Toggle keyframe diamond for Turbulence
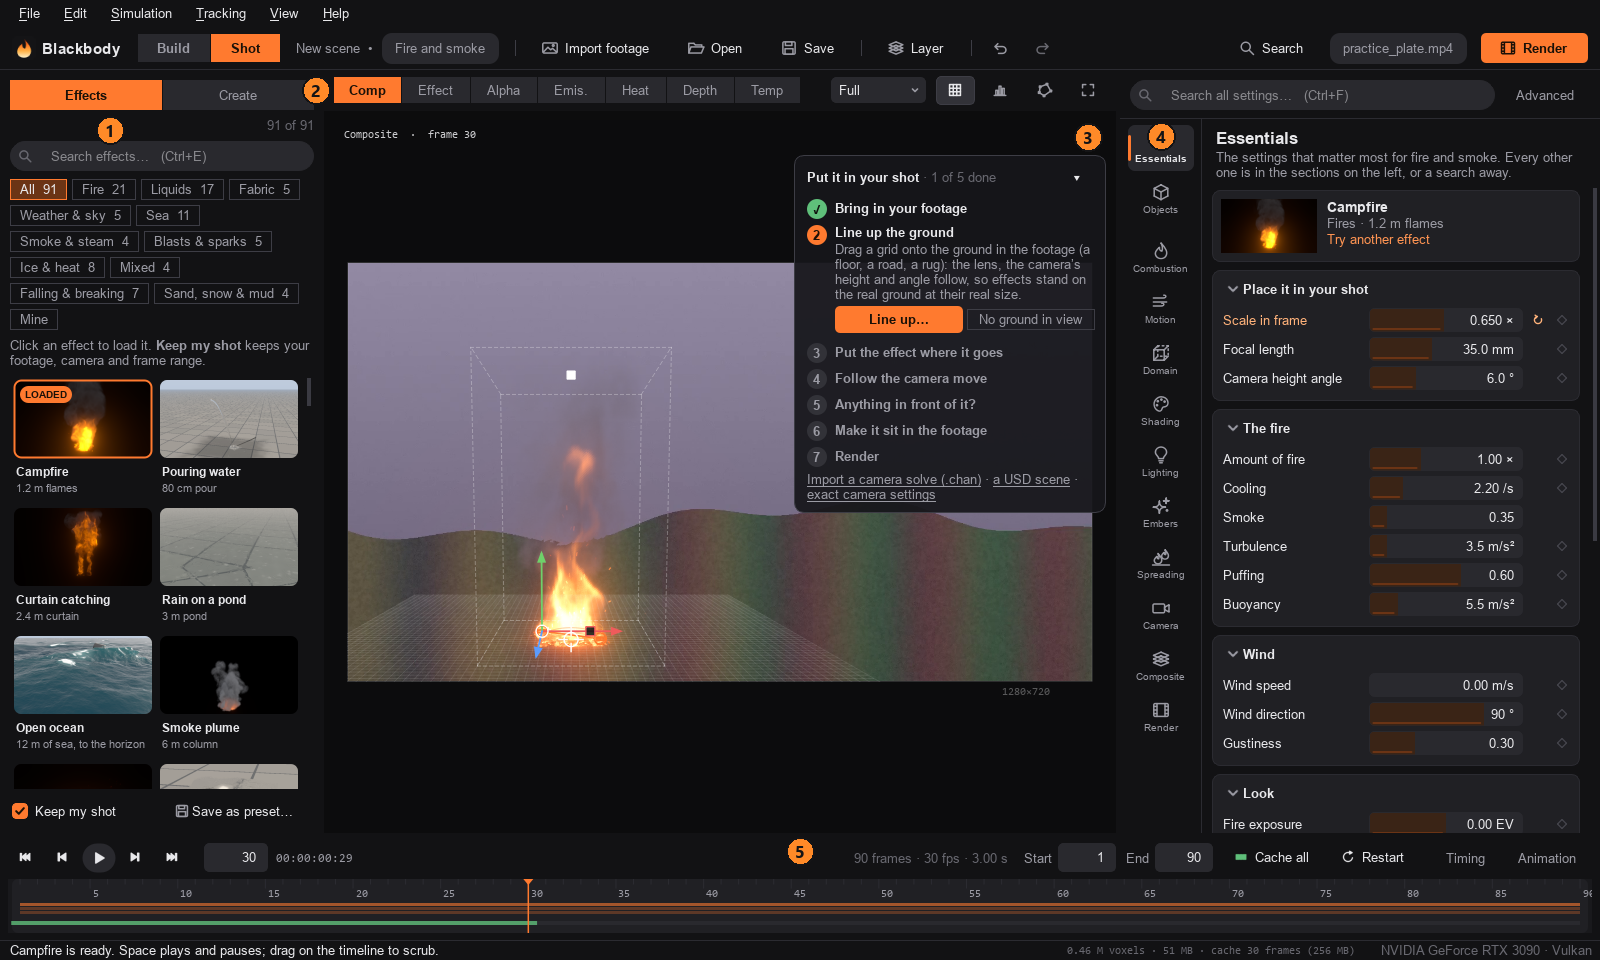 [1562, 546]
